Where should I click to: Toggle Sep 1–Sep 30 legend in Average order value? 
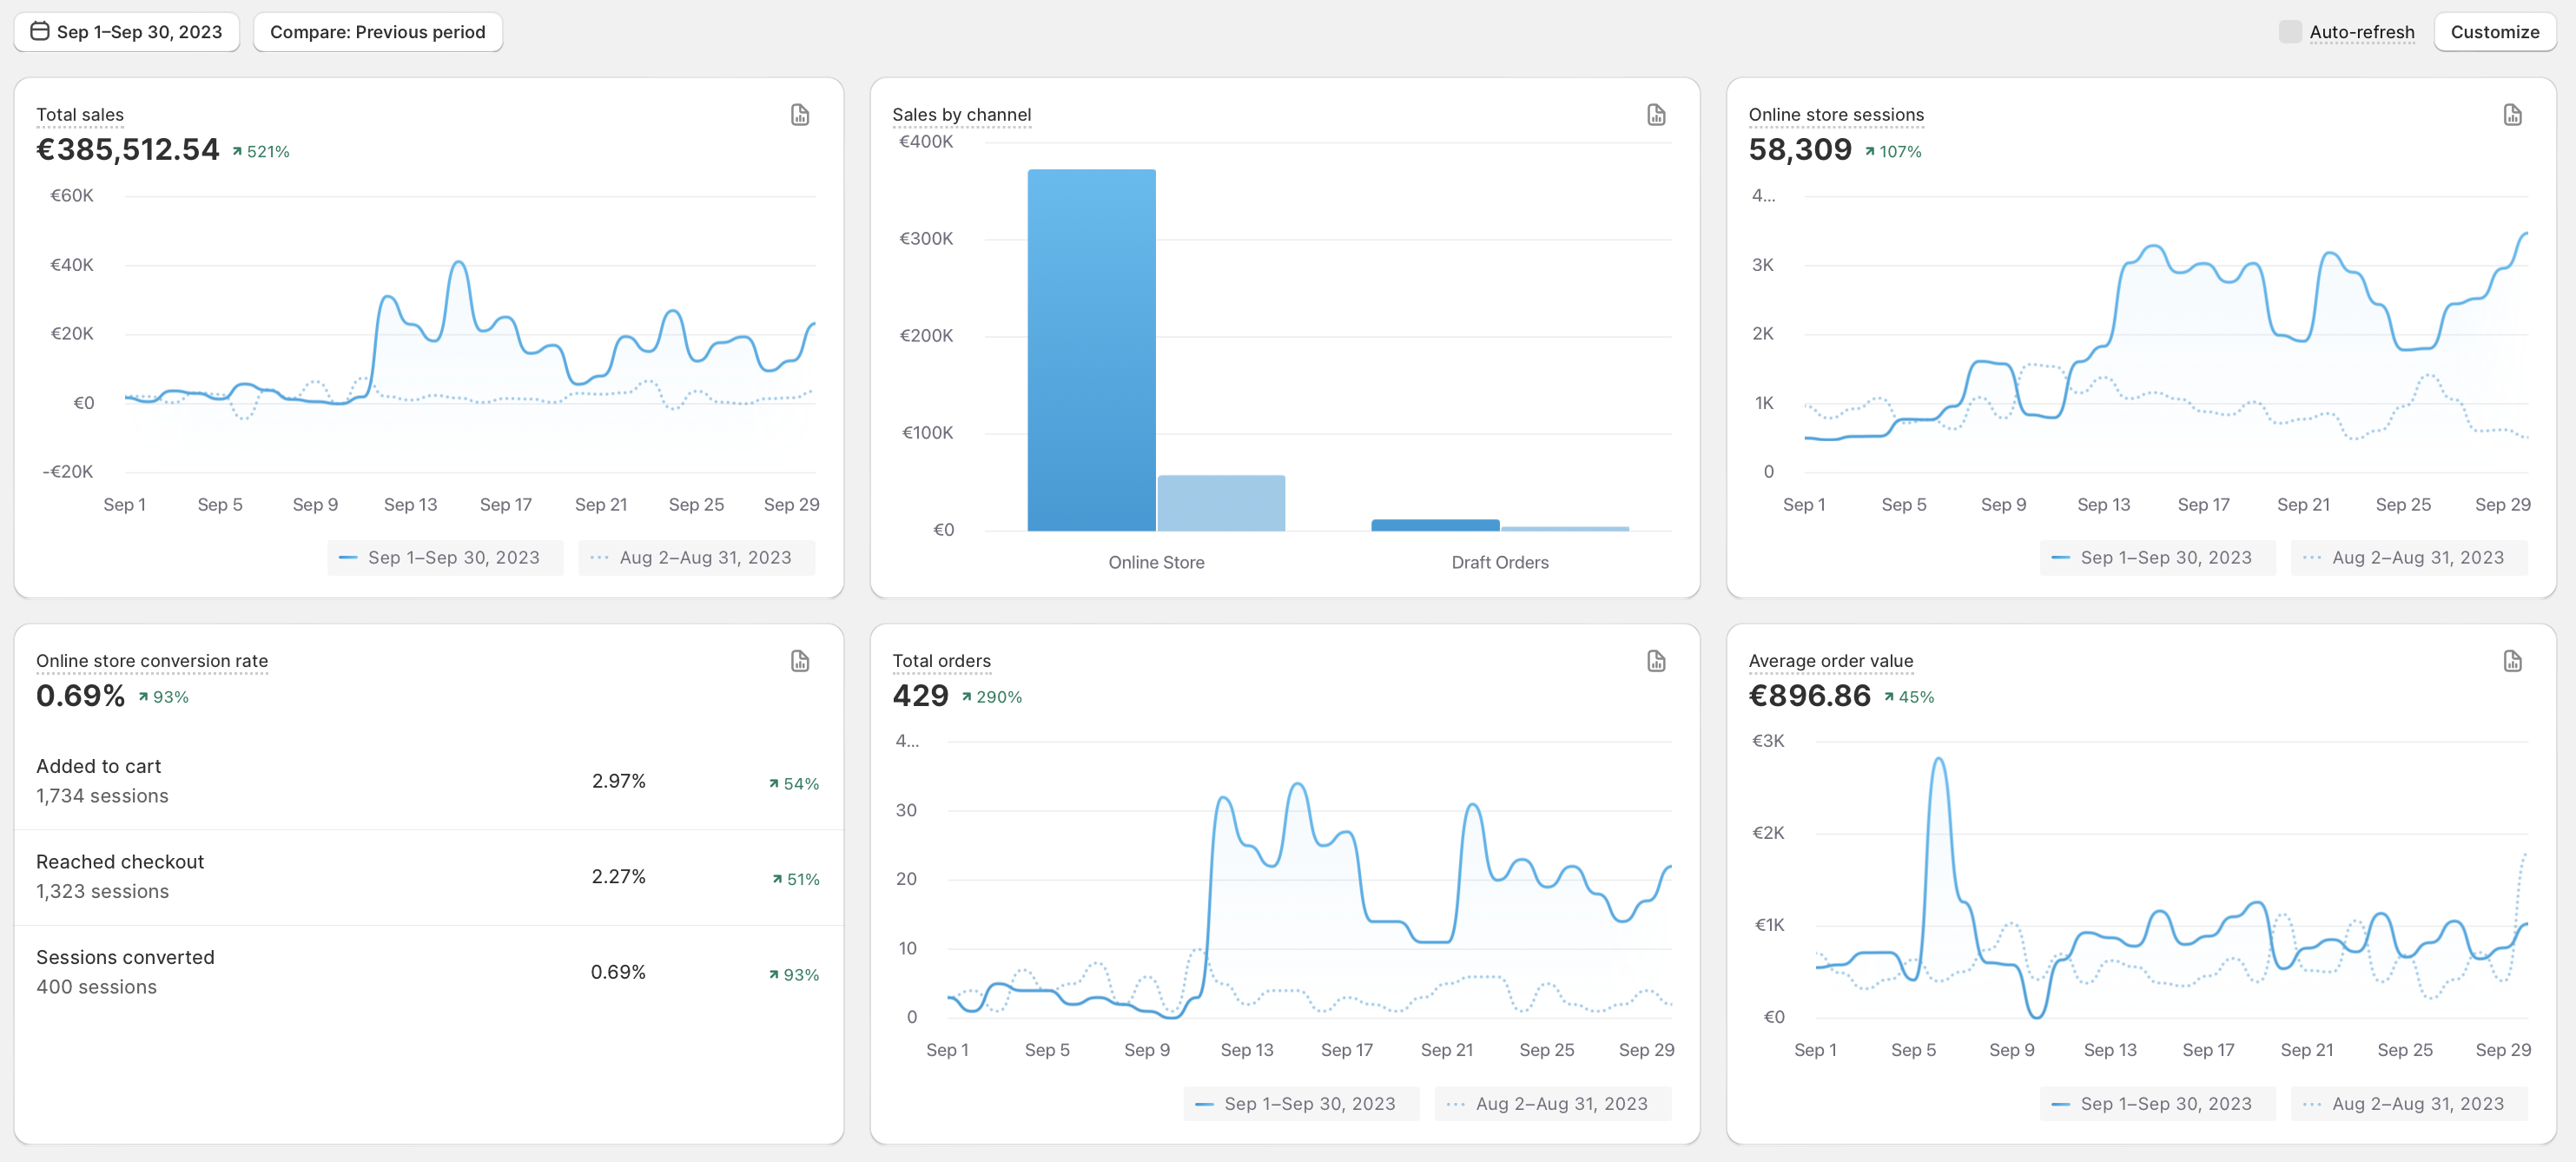tap(2158, 1104)
